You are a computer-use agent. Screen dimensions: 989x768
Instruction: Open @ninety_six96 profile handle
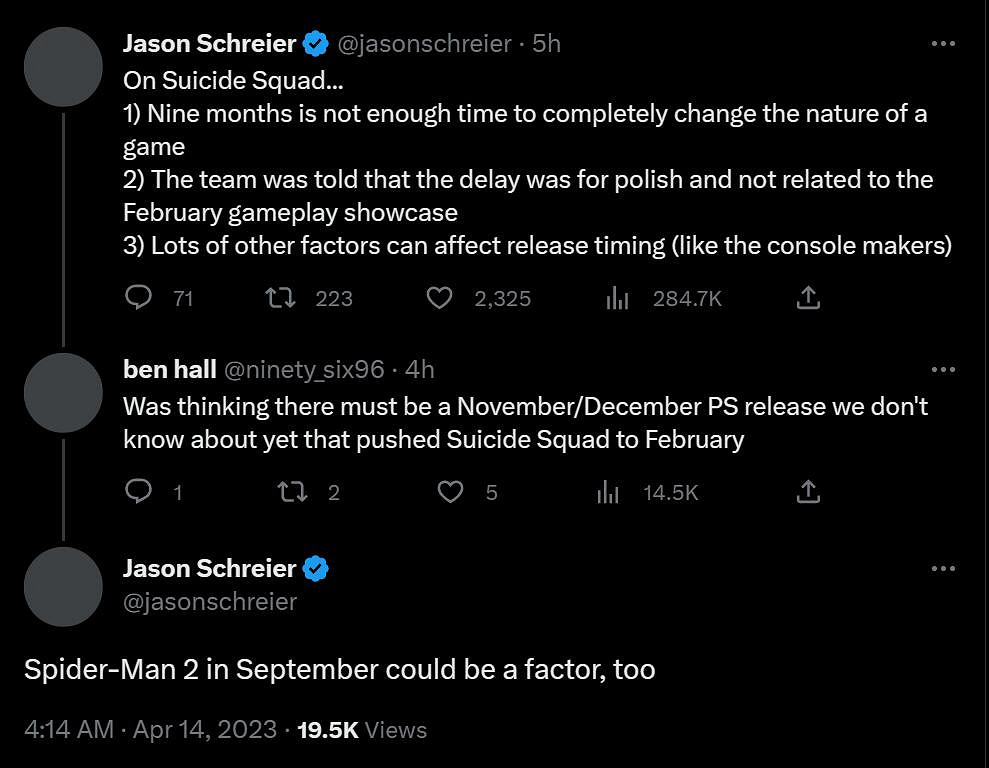click(x=304, y=370)
